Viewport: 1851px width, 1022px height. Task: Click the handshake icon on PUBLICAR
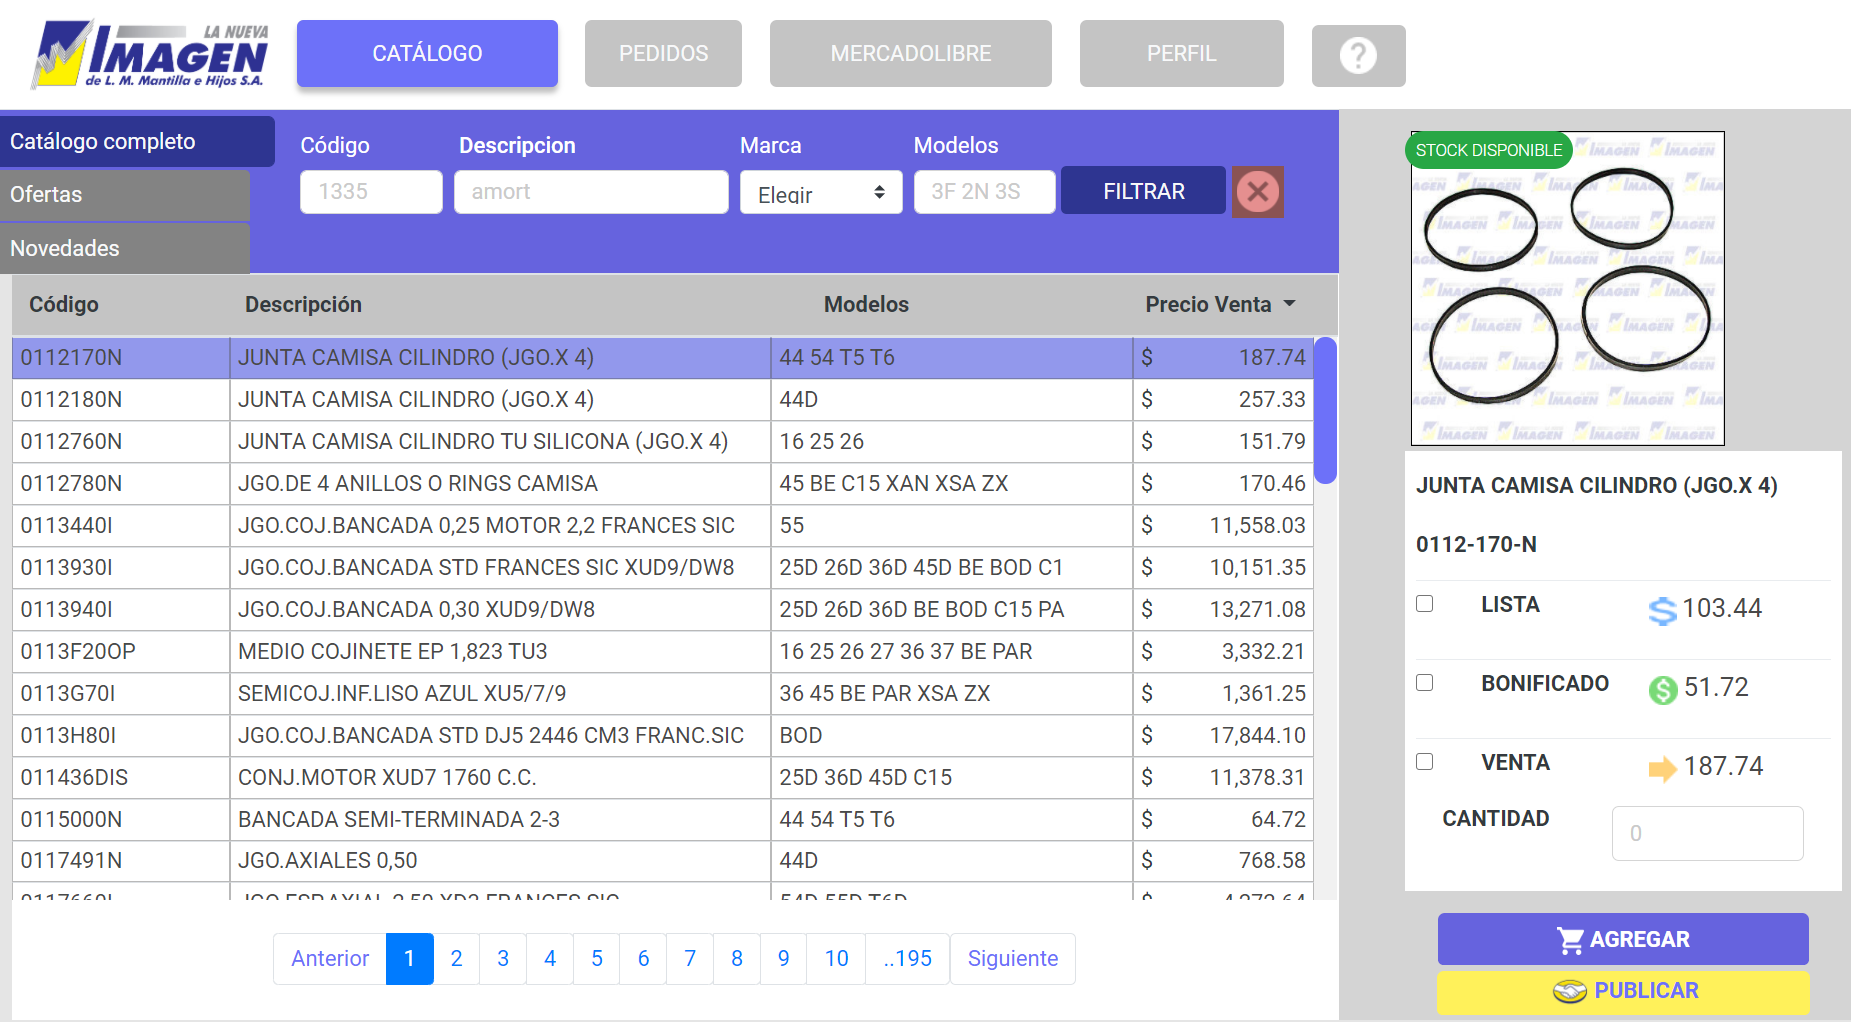pos(1569,991)
